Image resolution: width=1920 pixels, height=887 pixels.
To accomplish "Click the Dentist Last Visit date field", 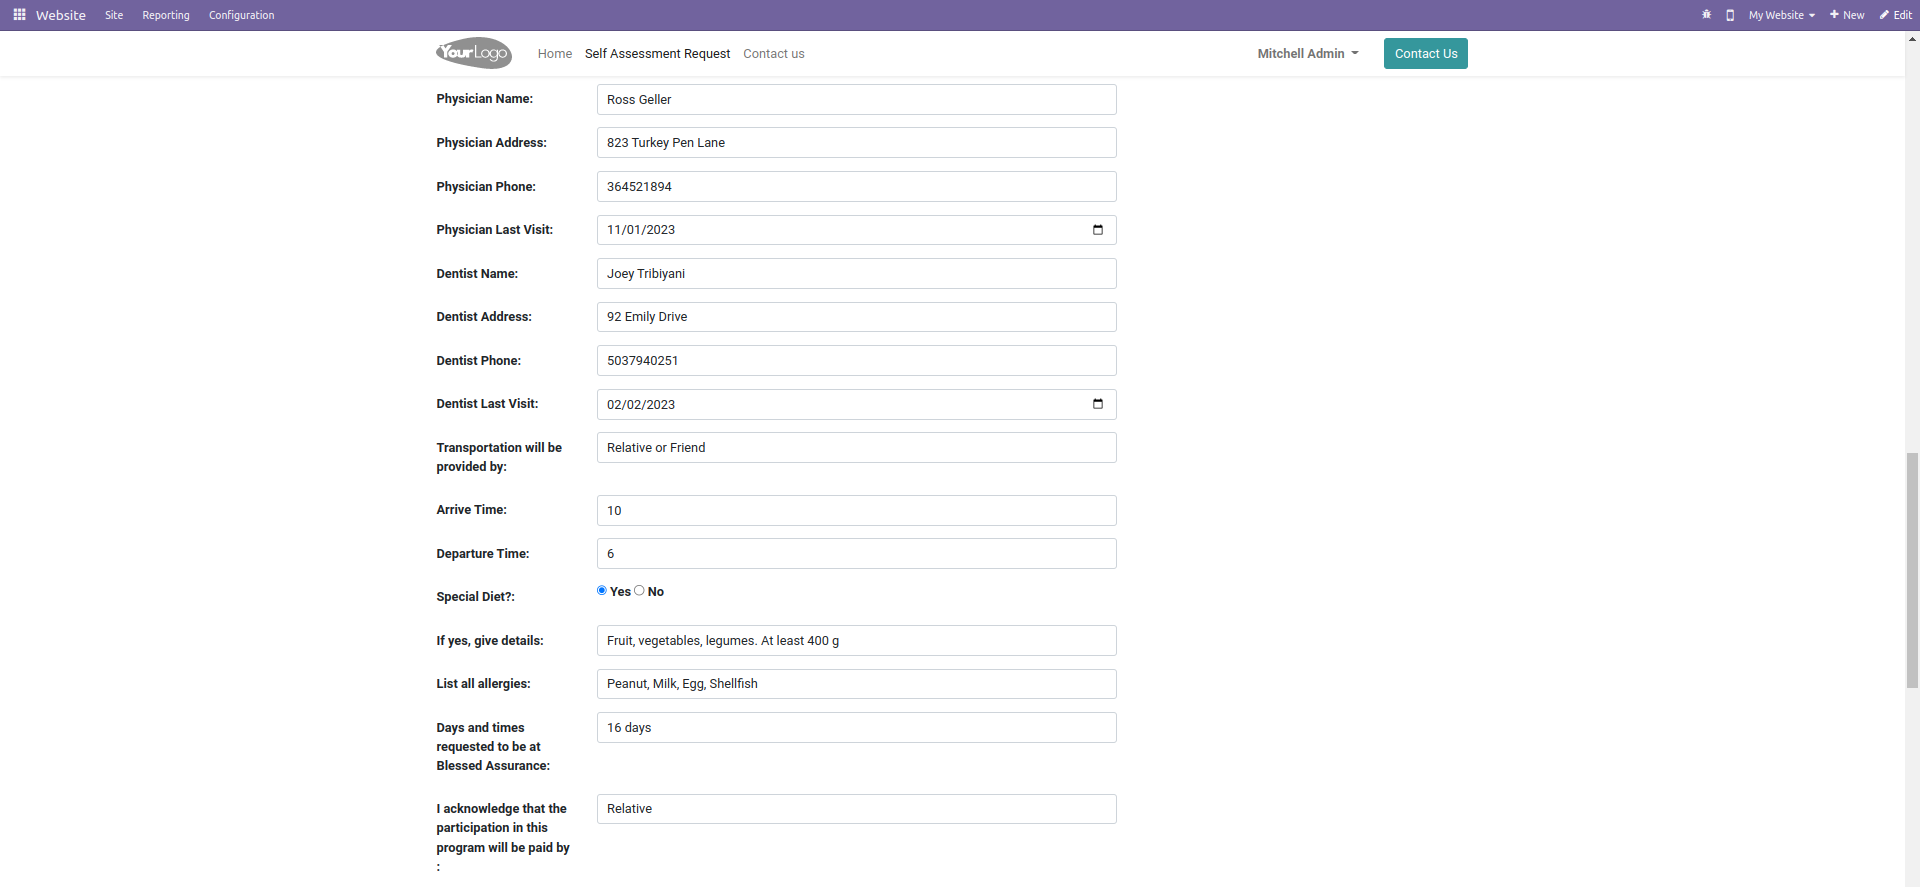I will point(857,404).
